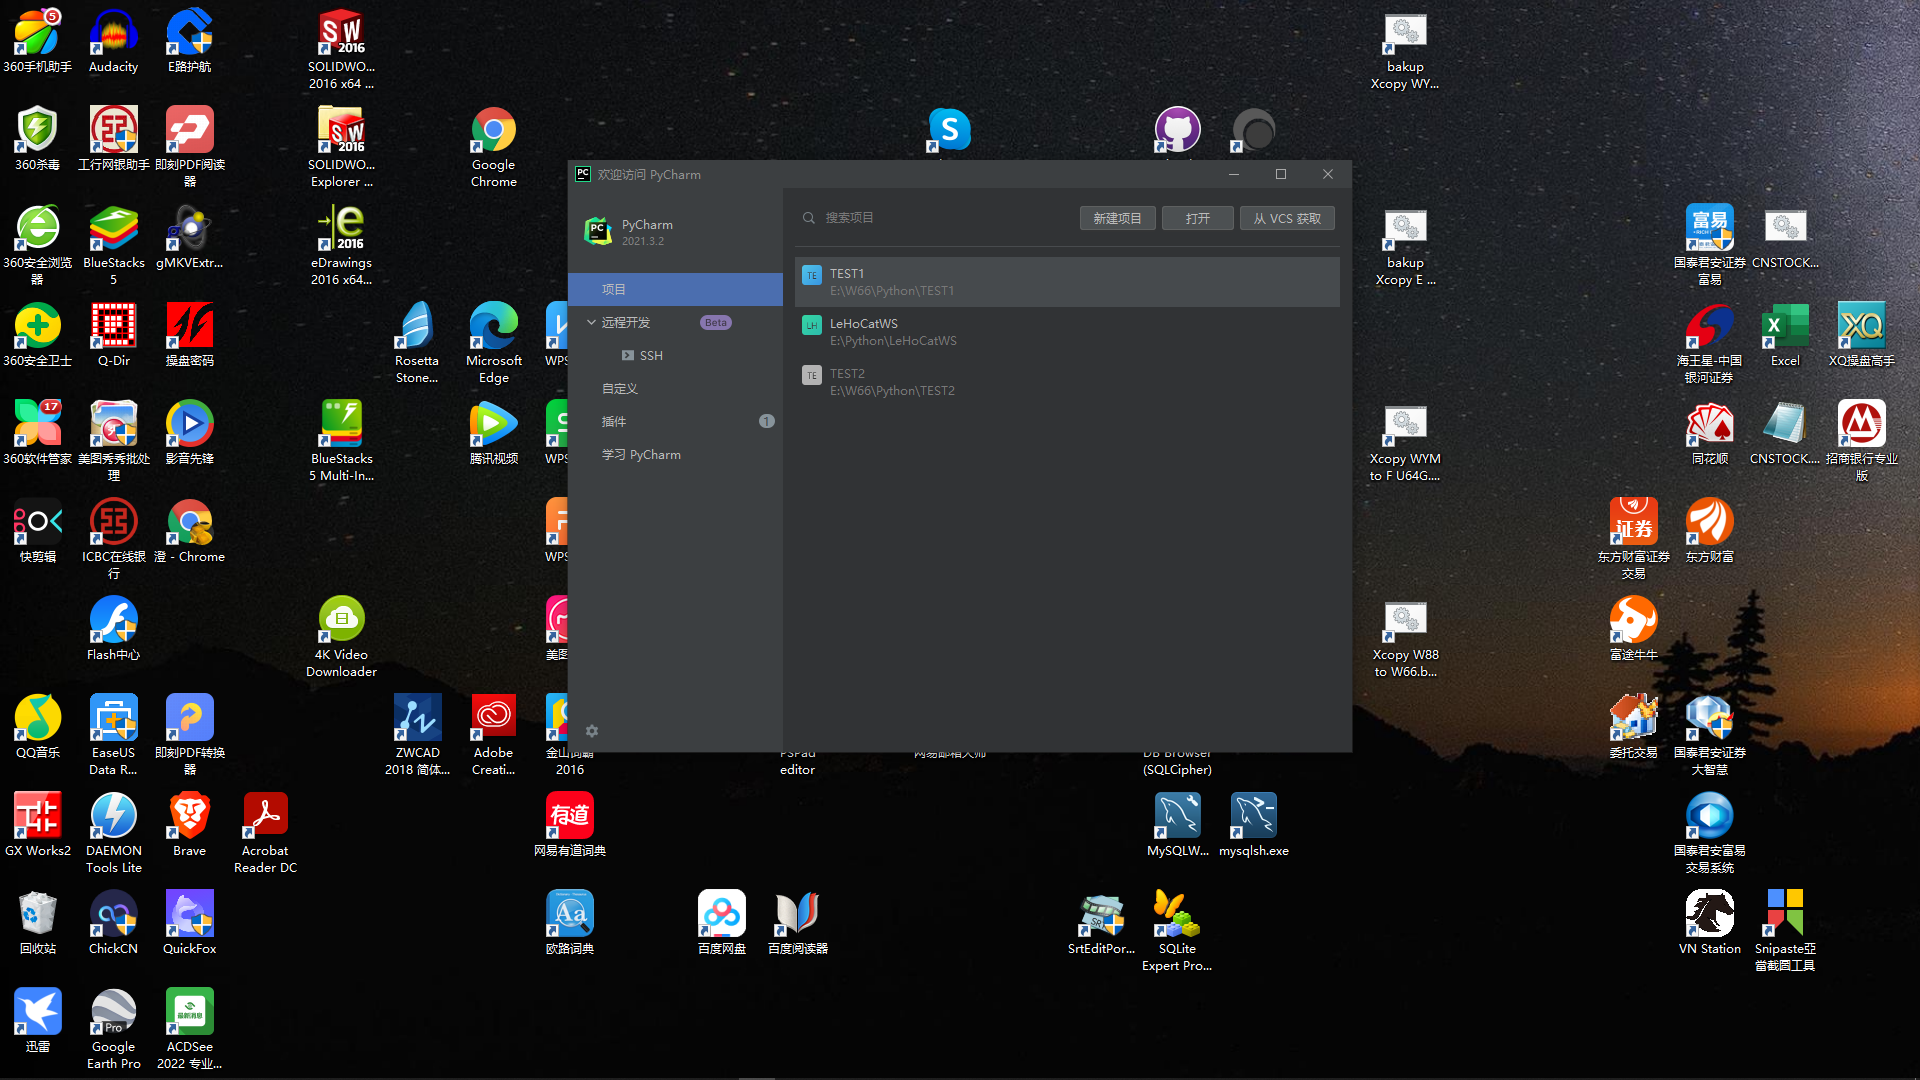Select the 欧路词典 desktop icon
1920x1080 pixels.
(x=570, y=923)
